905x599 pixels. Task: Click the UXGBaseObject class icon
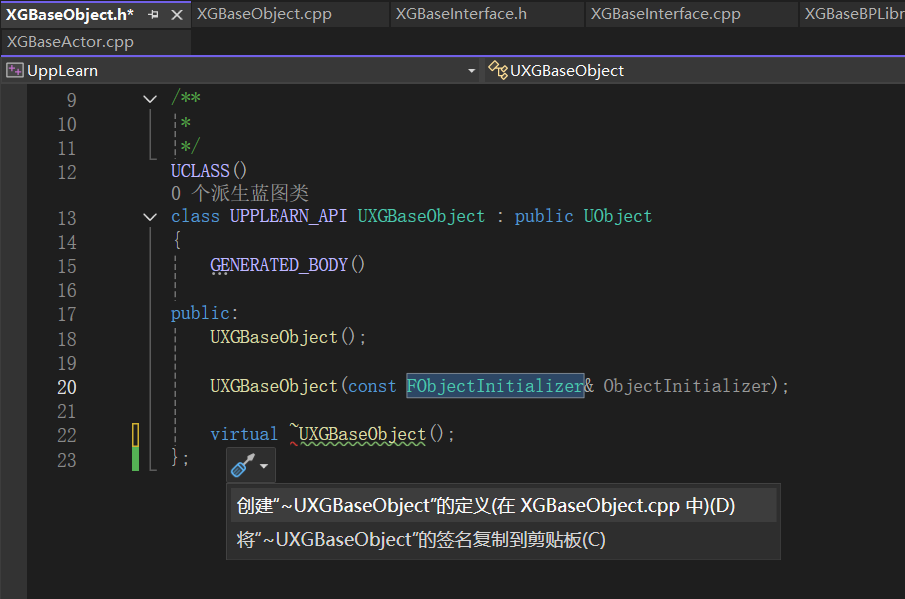pyautogui.click(x=498, y=70)
